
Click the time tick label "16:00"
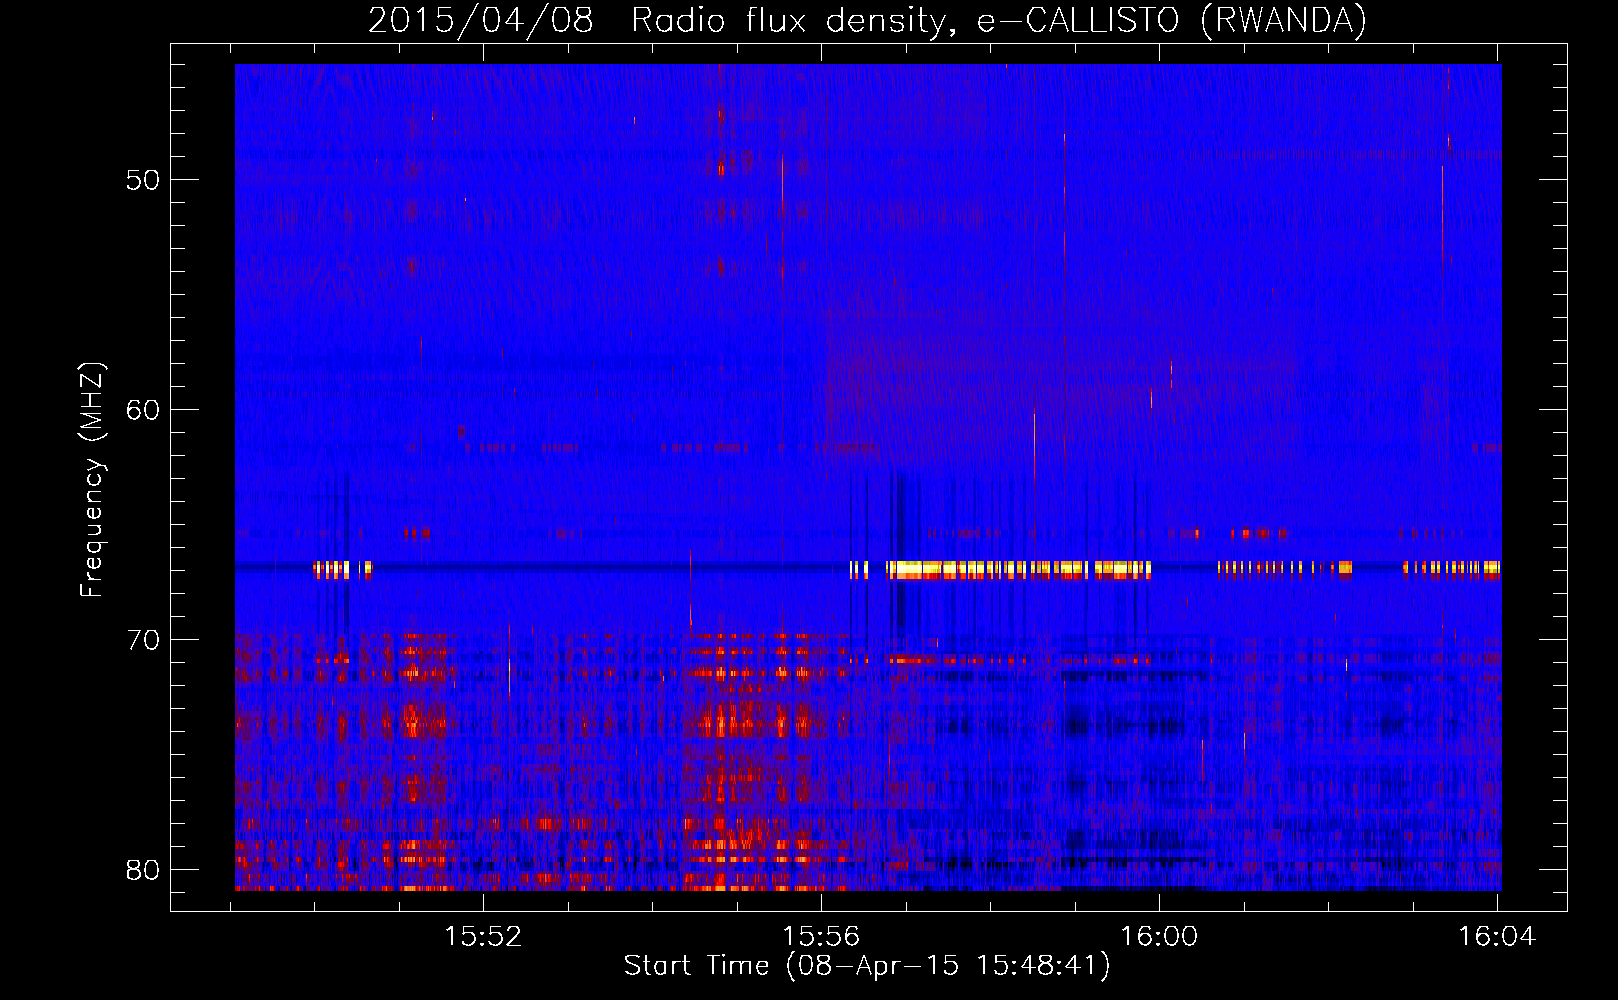click(x=1159, y=937)
